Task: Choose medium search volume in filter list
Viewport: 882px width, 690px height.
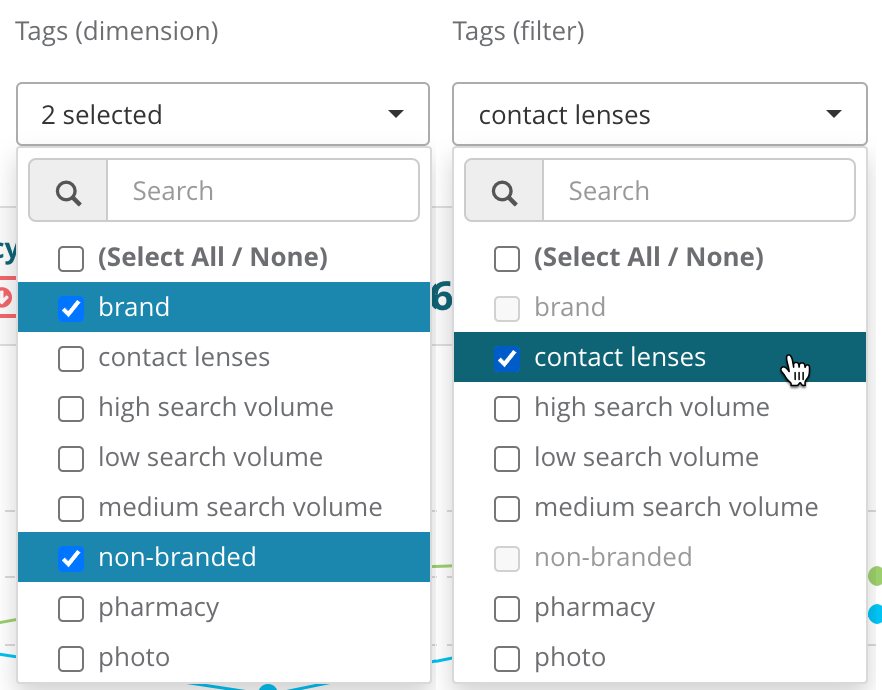Action: point(507,508)
